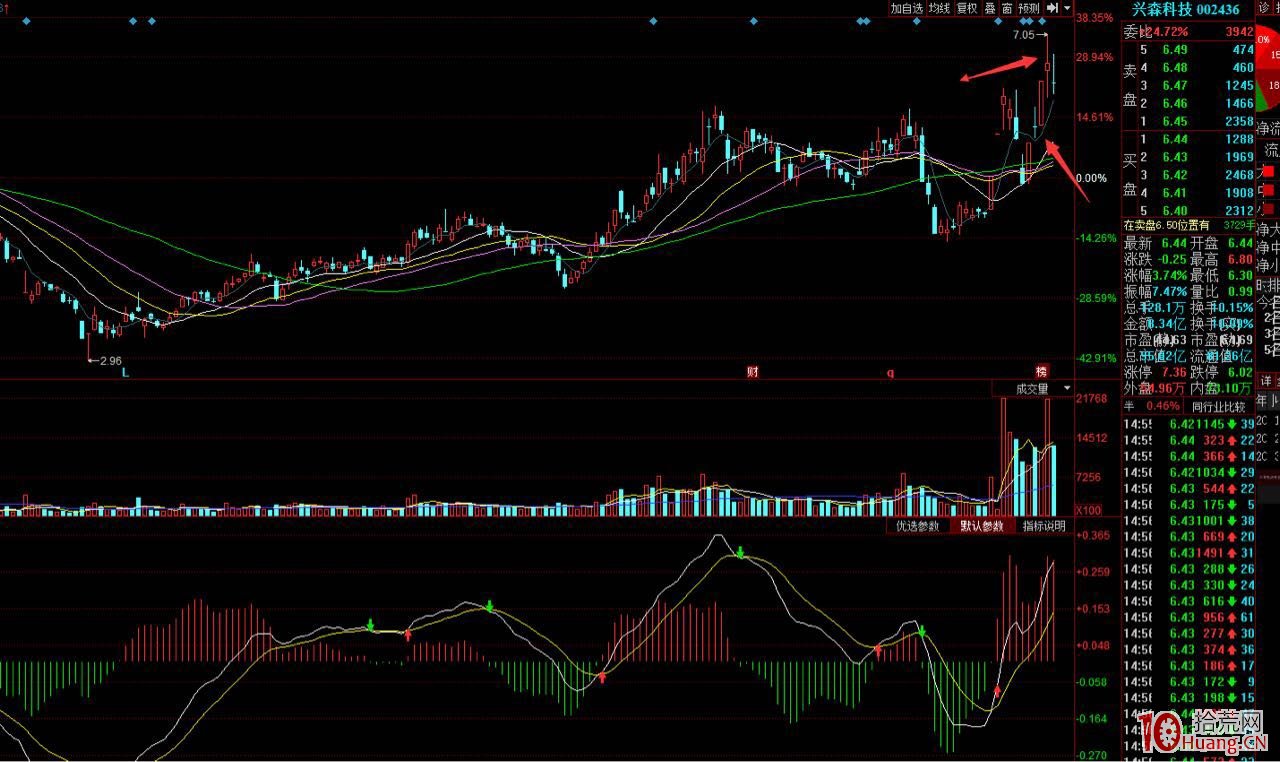Click the buy-3 volume 2468
Screen dimensions: 1280x762
pos(1237,175)
